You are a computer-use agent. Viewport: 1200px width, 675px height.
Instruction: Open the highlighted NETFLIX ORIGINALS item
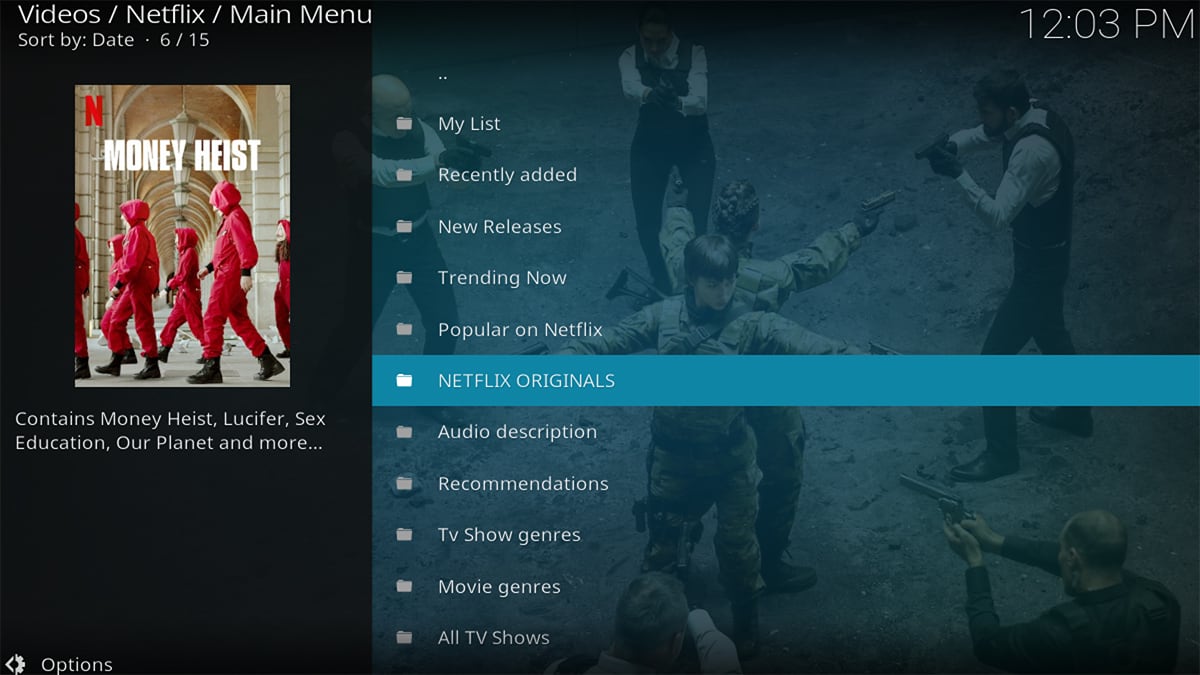click(x=526, y=381)
